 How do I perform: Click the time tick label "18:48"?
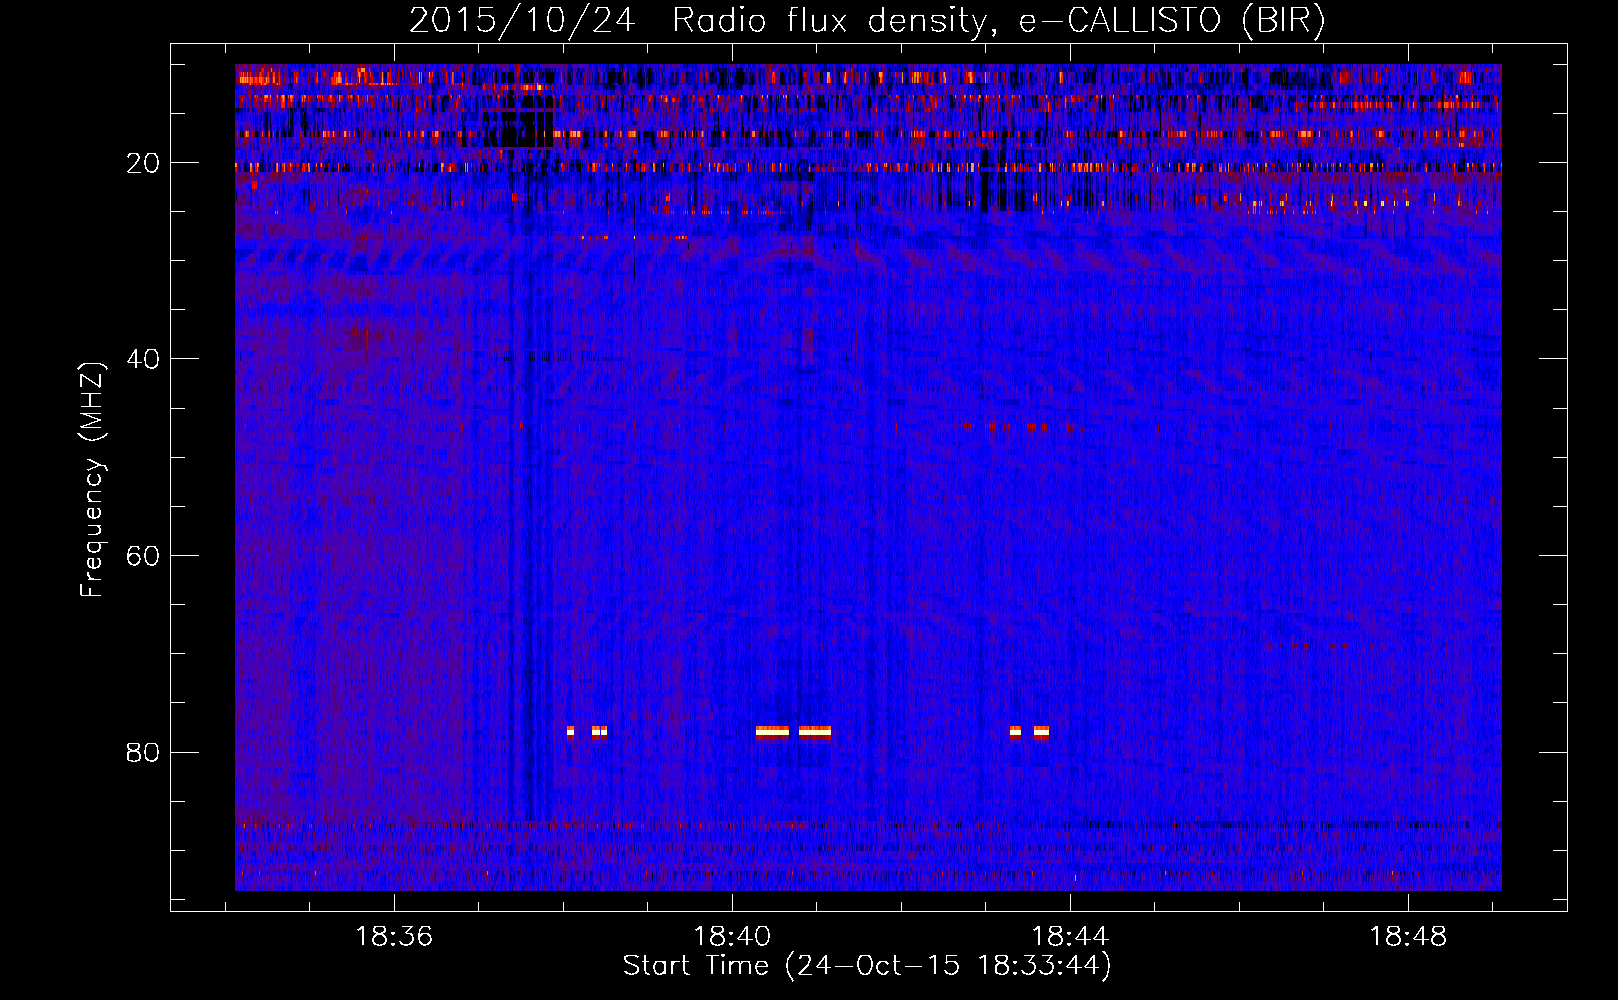[1408, 937]
